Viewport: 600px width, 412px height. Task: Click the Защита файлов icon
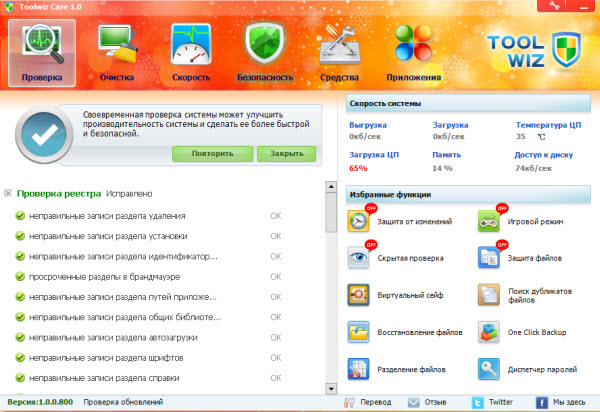489,257
